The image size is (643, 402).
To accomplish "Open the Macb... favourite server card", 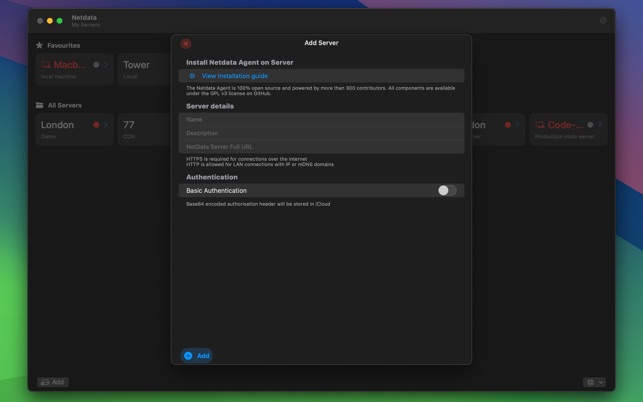I will coord(74,69).
